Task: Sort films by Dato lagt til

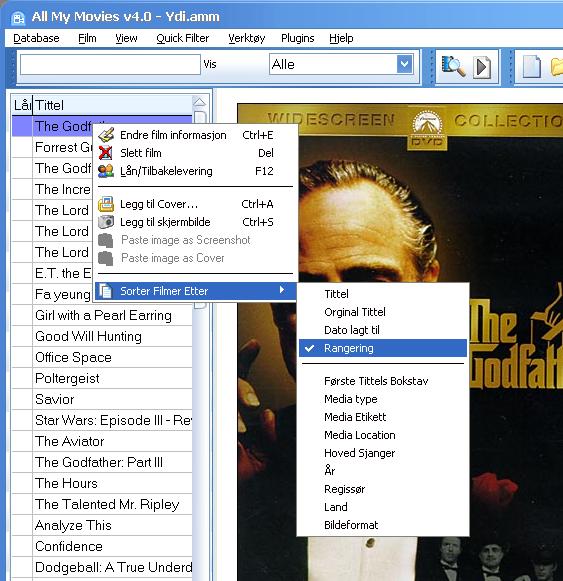Action: pos(383,330)
